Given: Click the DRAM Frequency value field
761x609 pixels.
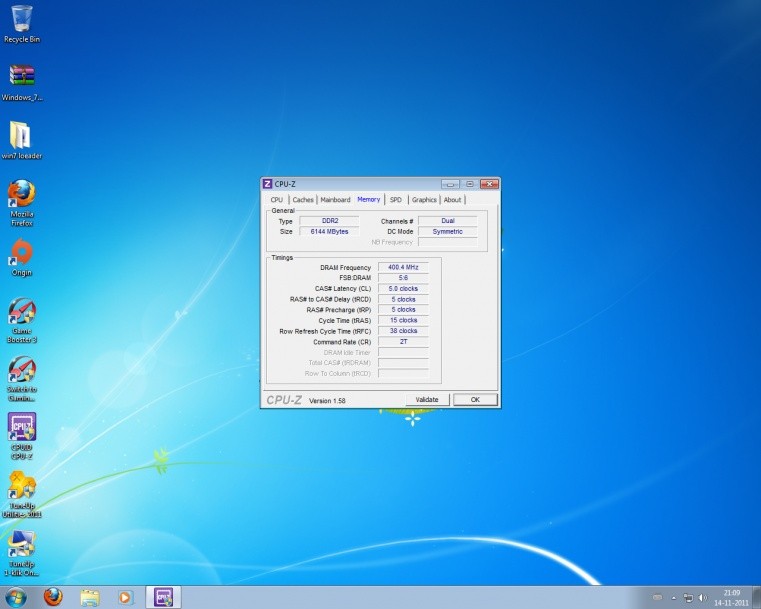Looking at the screenshot, I should point(403,267).
